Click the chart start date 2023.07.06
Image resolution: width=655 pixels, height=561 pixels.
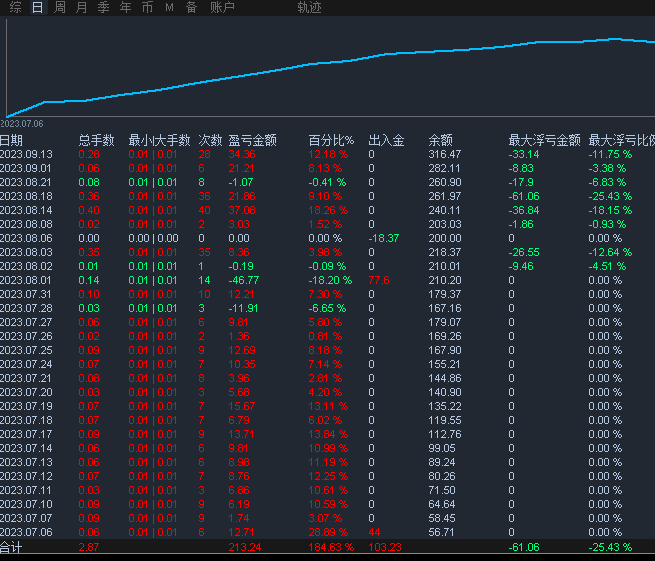tap(22, 124)
